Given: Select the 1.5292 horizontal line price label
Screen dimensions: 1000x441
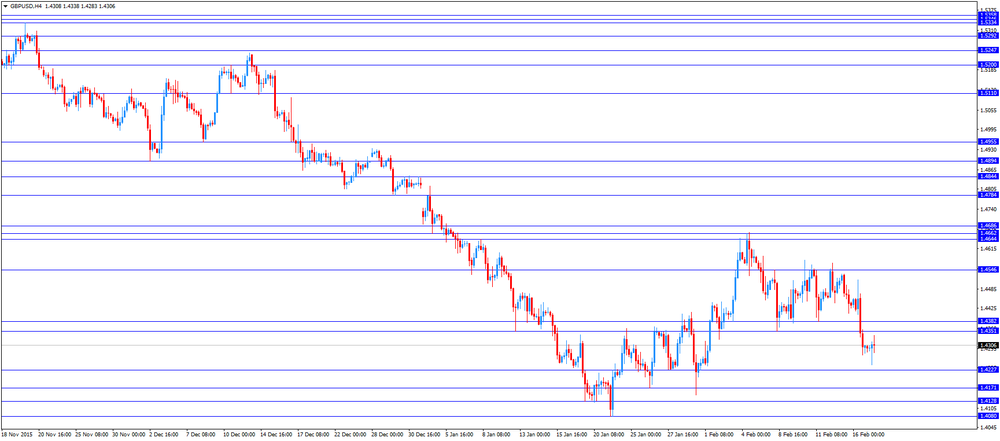Looking at the screenshot, I should [x=988, y=36].
